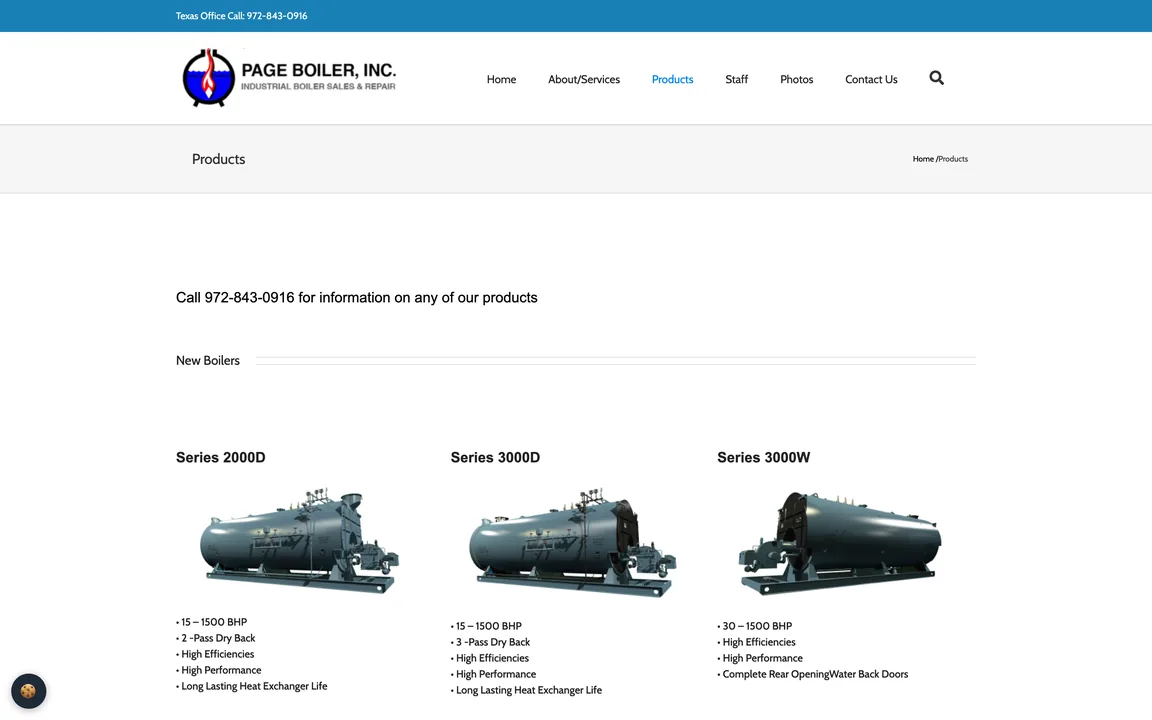The image size is (1152, 720).
Task: Click the cookie settings icon
Action: coord(29,691)
